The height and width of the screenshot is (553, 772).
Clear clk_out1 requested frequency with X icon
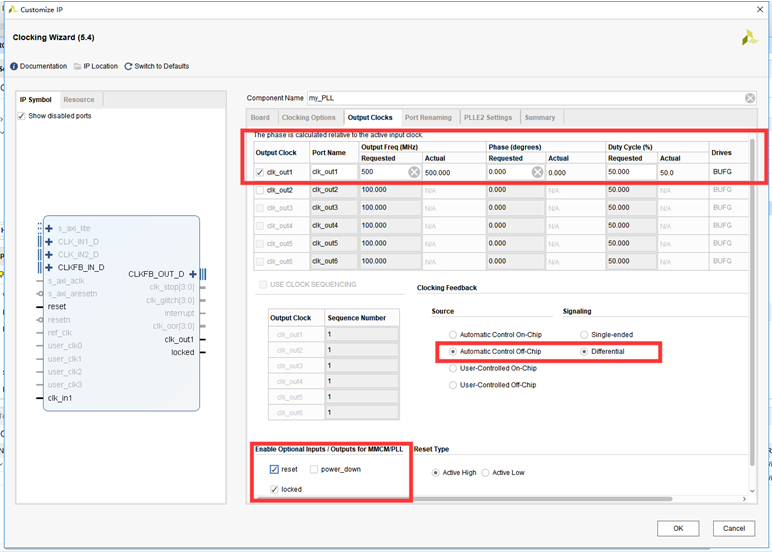coord(414,172)
